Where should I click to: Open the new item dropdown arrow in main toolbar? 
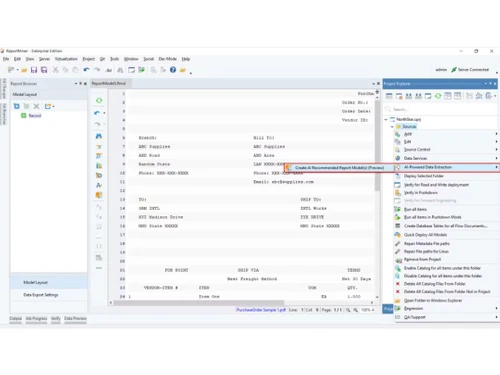click(17, 70)
